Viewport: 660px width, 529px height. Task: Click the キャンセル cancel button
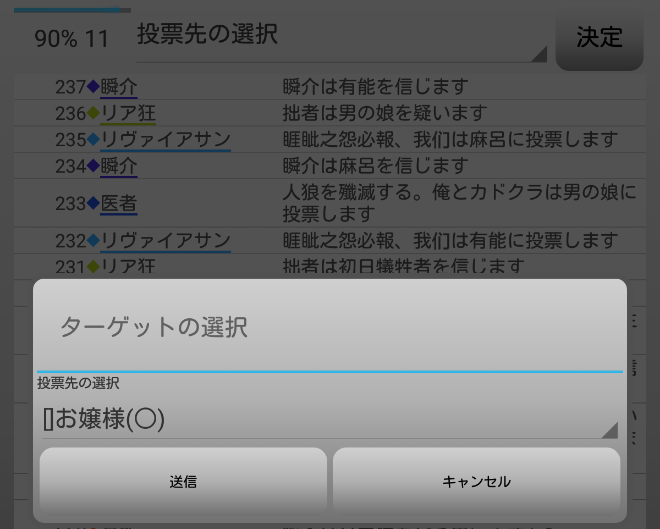476,480
